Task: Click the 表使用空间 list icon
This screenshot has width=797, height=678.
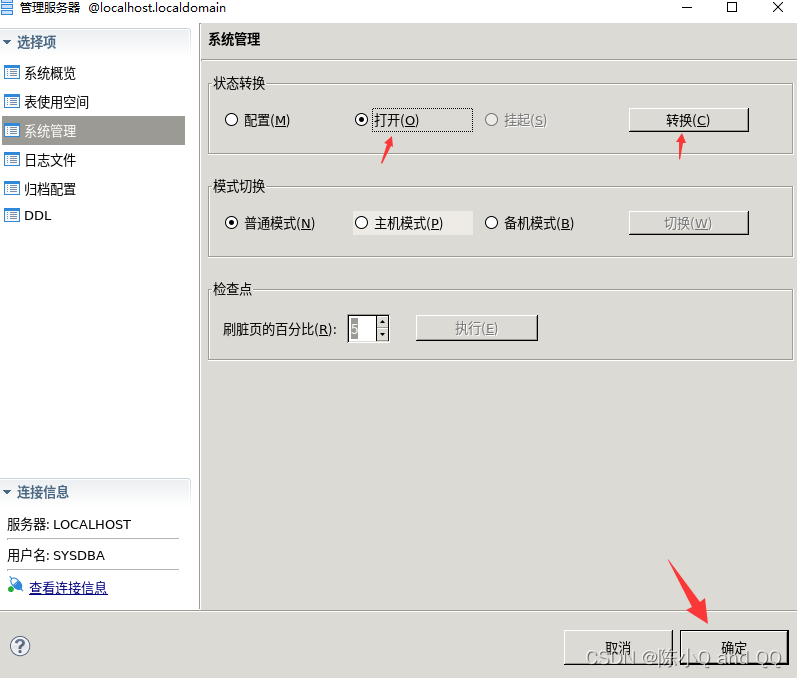Action: pyautogui.click(x=12, y=102)
